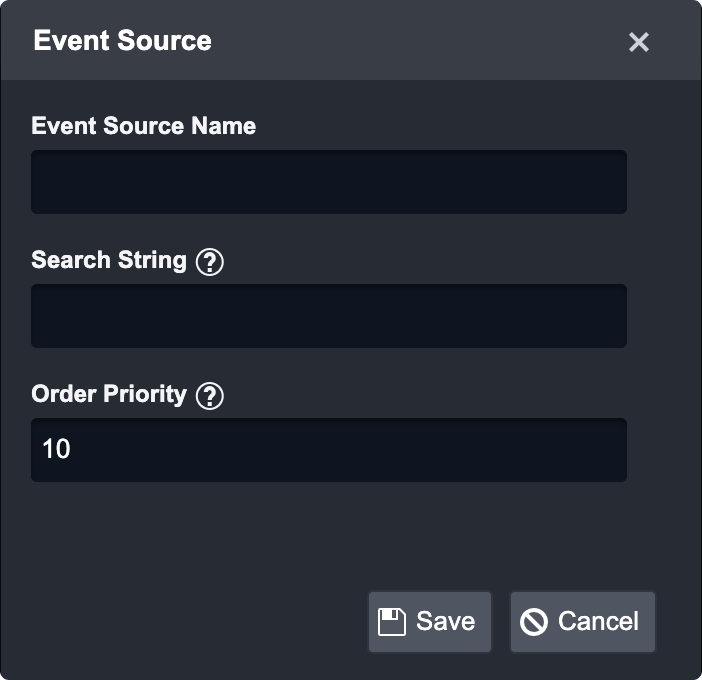The width and height of the screenshot is (702, 680).
Task: Click the Order Priority label text
Action: 109,394
